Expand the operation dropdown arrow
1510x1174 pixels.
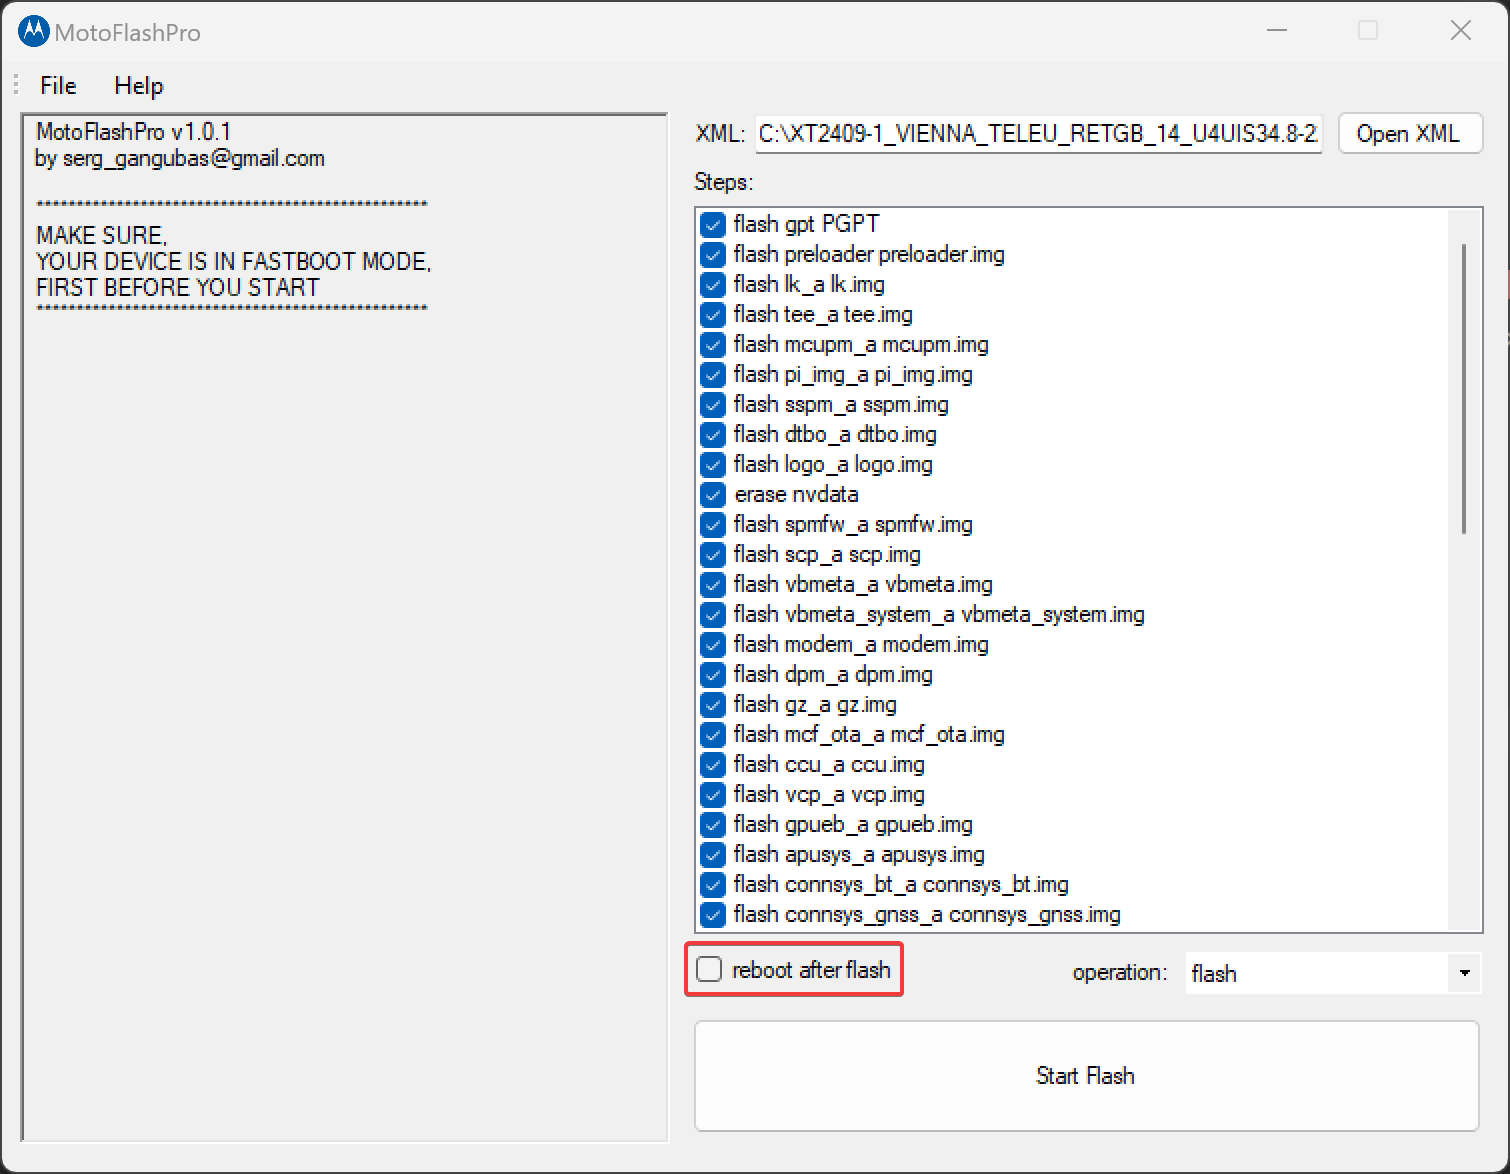1464,973
